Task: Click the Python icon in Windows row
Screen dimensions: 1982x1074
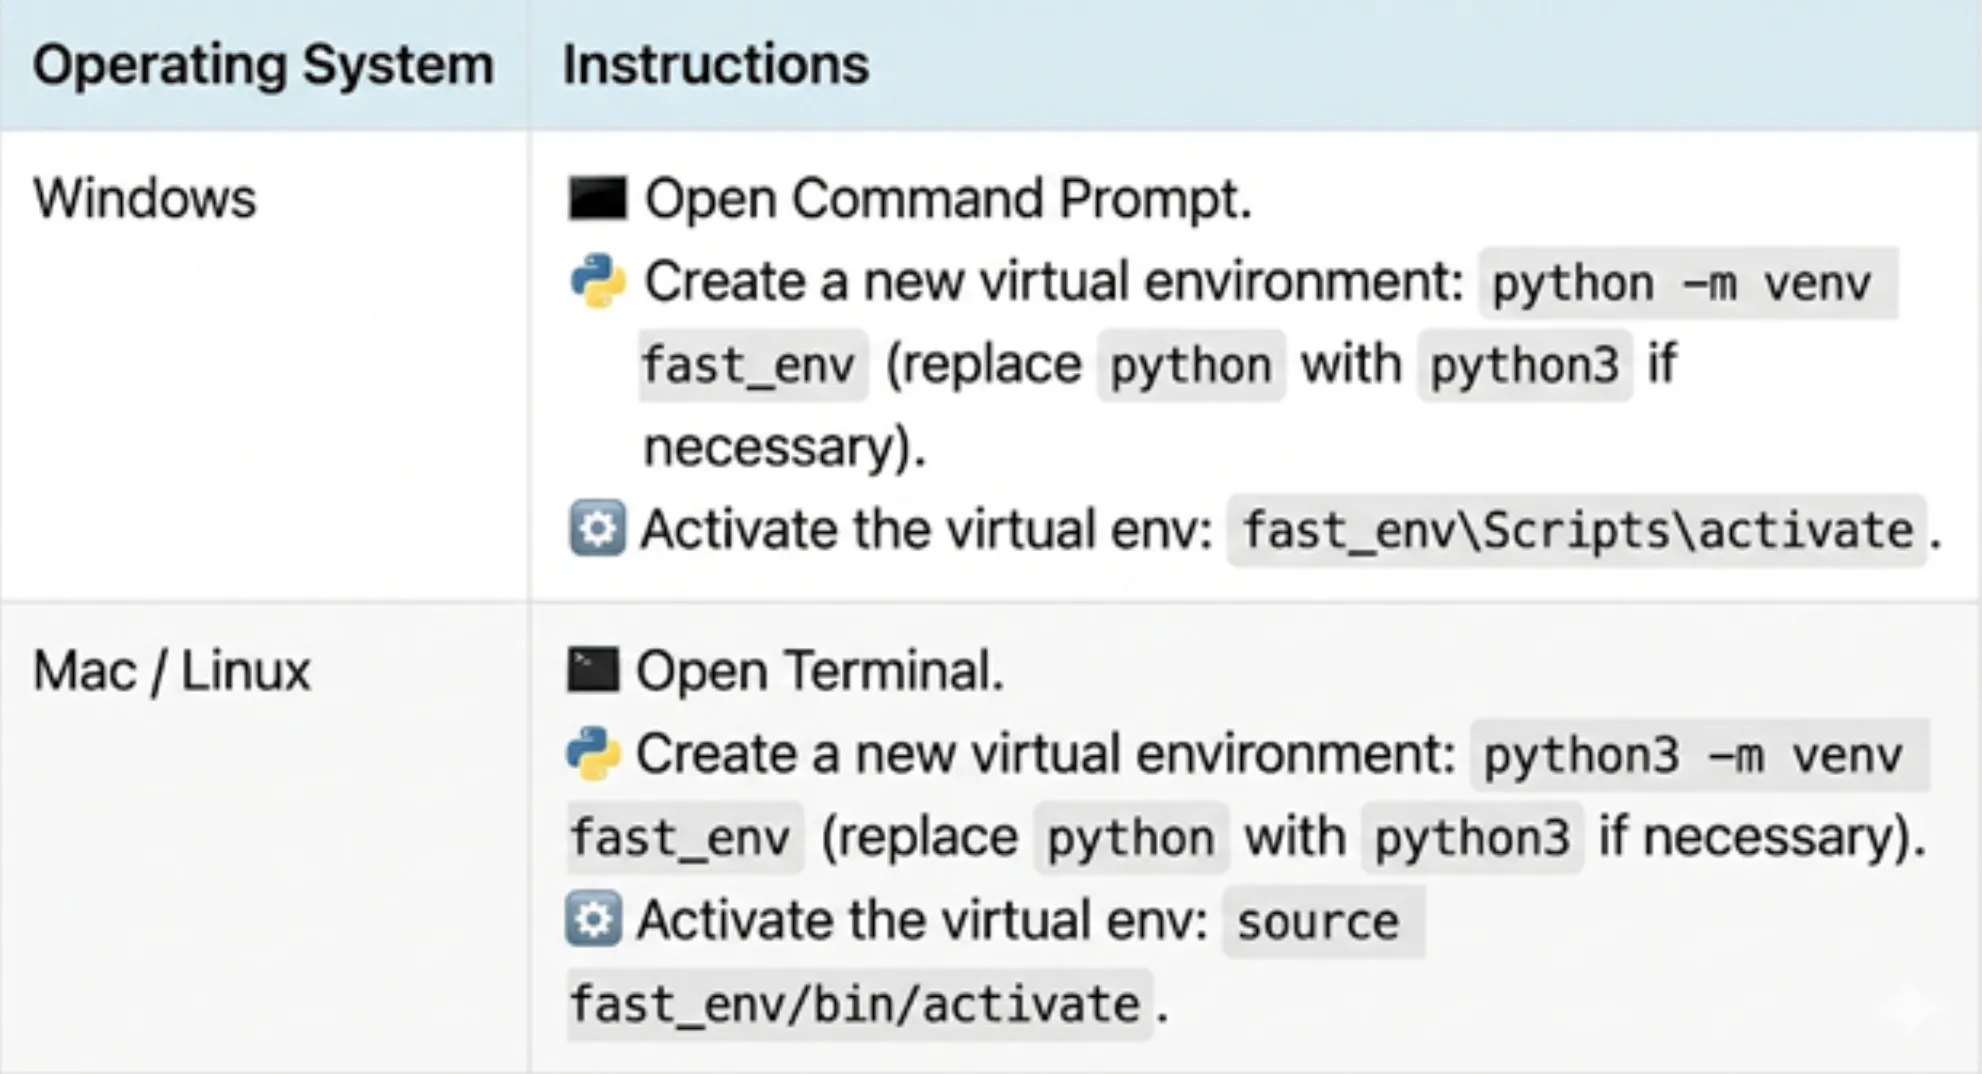Action: [x=597, y=281]
